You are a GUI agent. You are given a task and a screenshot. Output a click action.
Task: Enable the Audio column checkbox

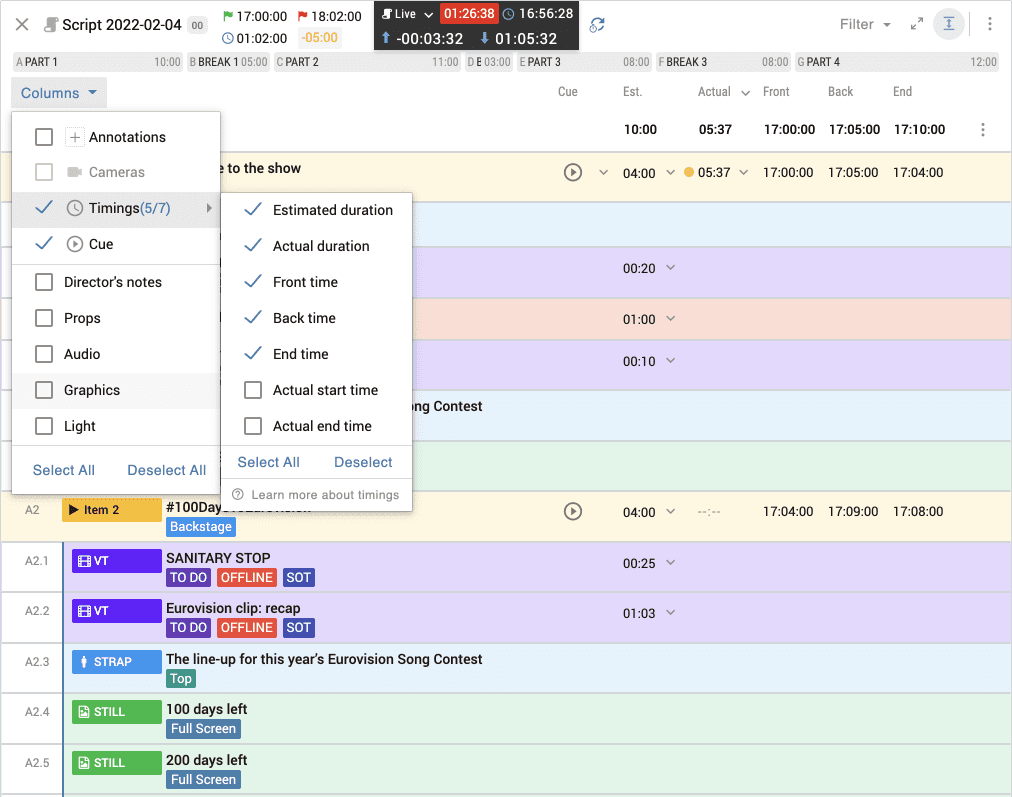coord(44,354)
